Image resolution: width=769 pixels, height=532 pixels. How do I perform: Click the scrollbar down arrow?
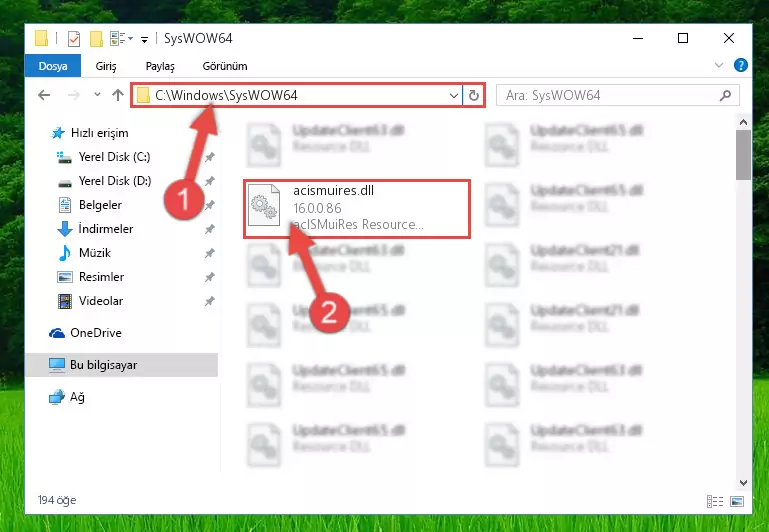tap(743, 482)
